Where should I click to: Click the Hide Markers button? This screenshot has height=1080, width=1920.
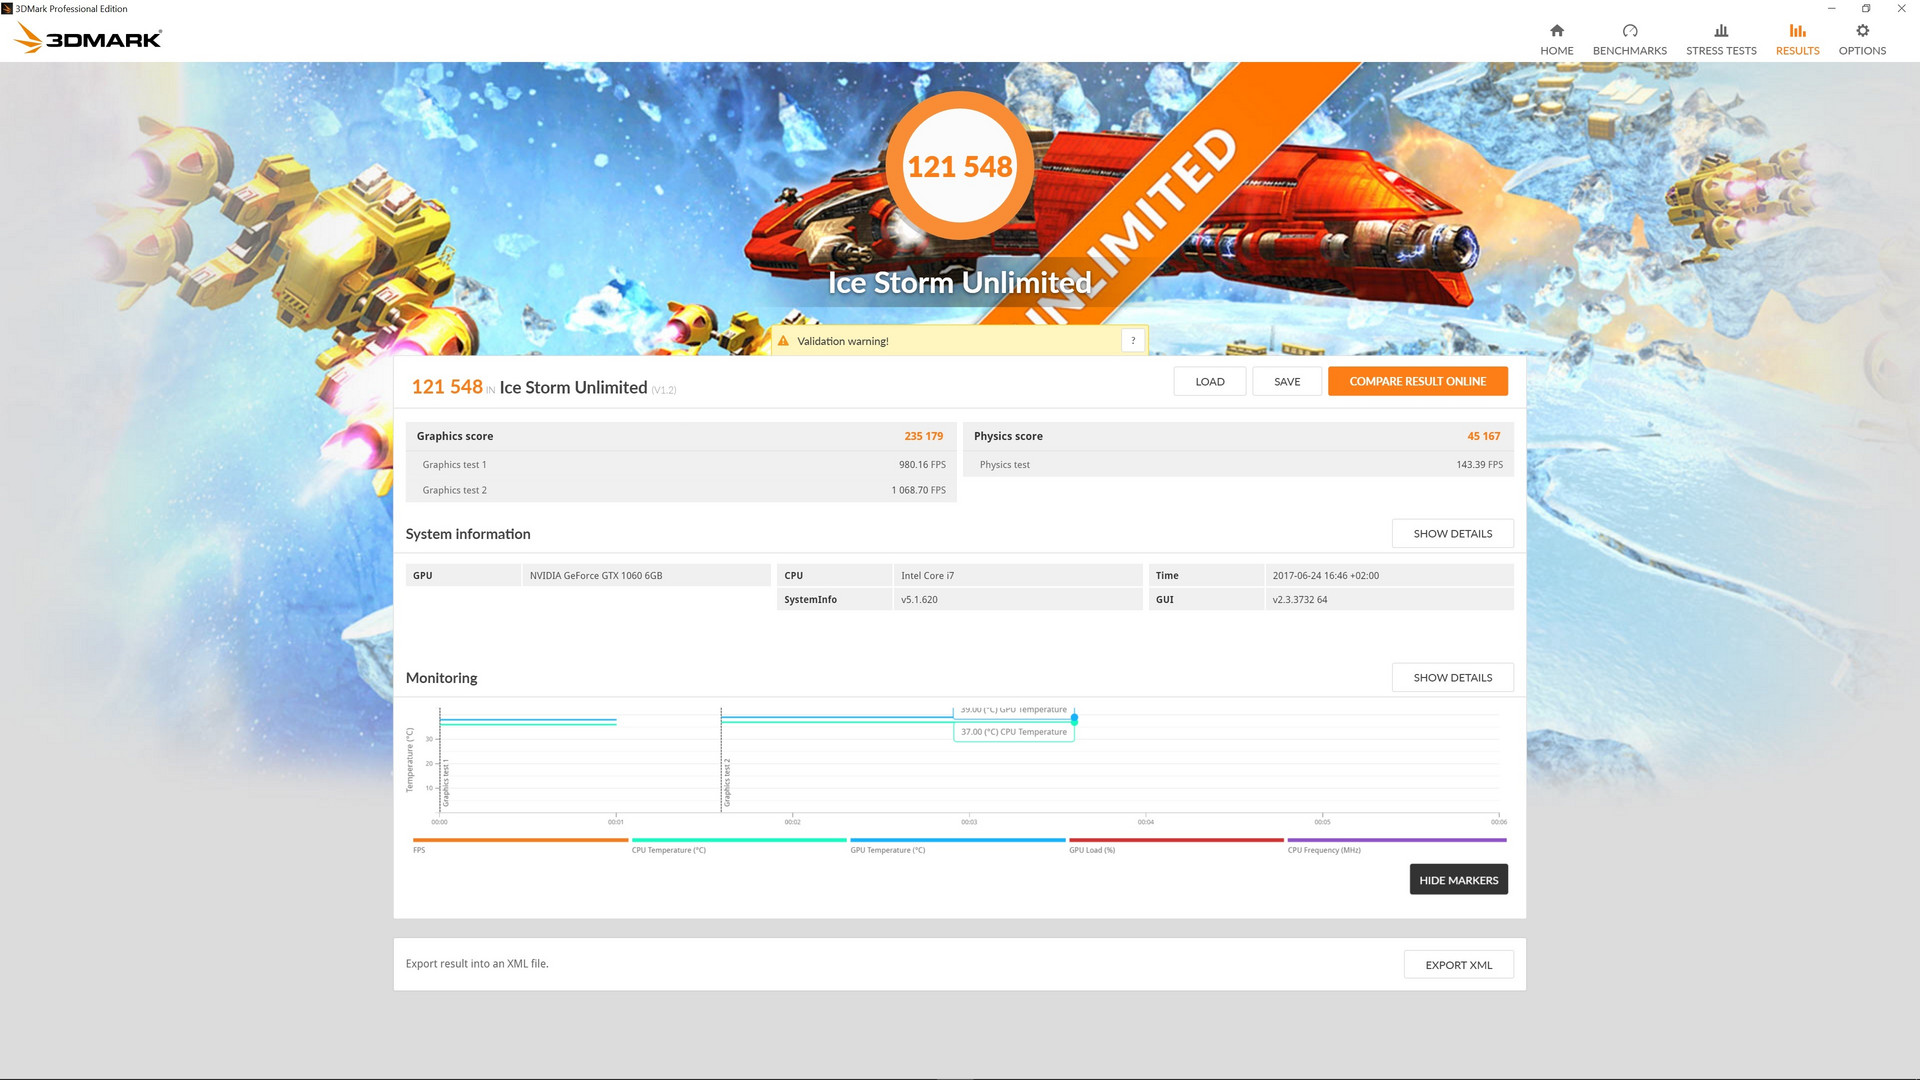coord(1458,880)
